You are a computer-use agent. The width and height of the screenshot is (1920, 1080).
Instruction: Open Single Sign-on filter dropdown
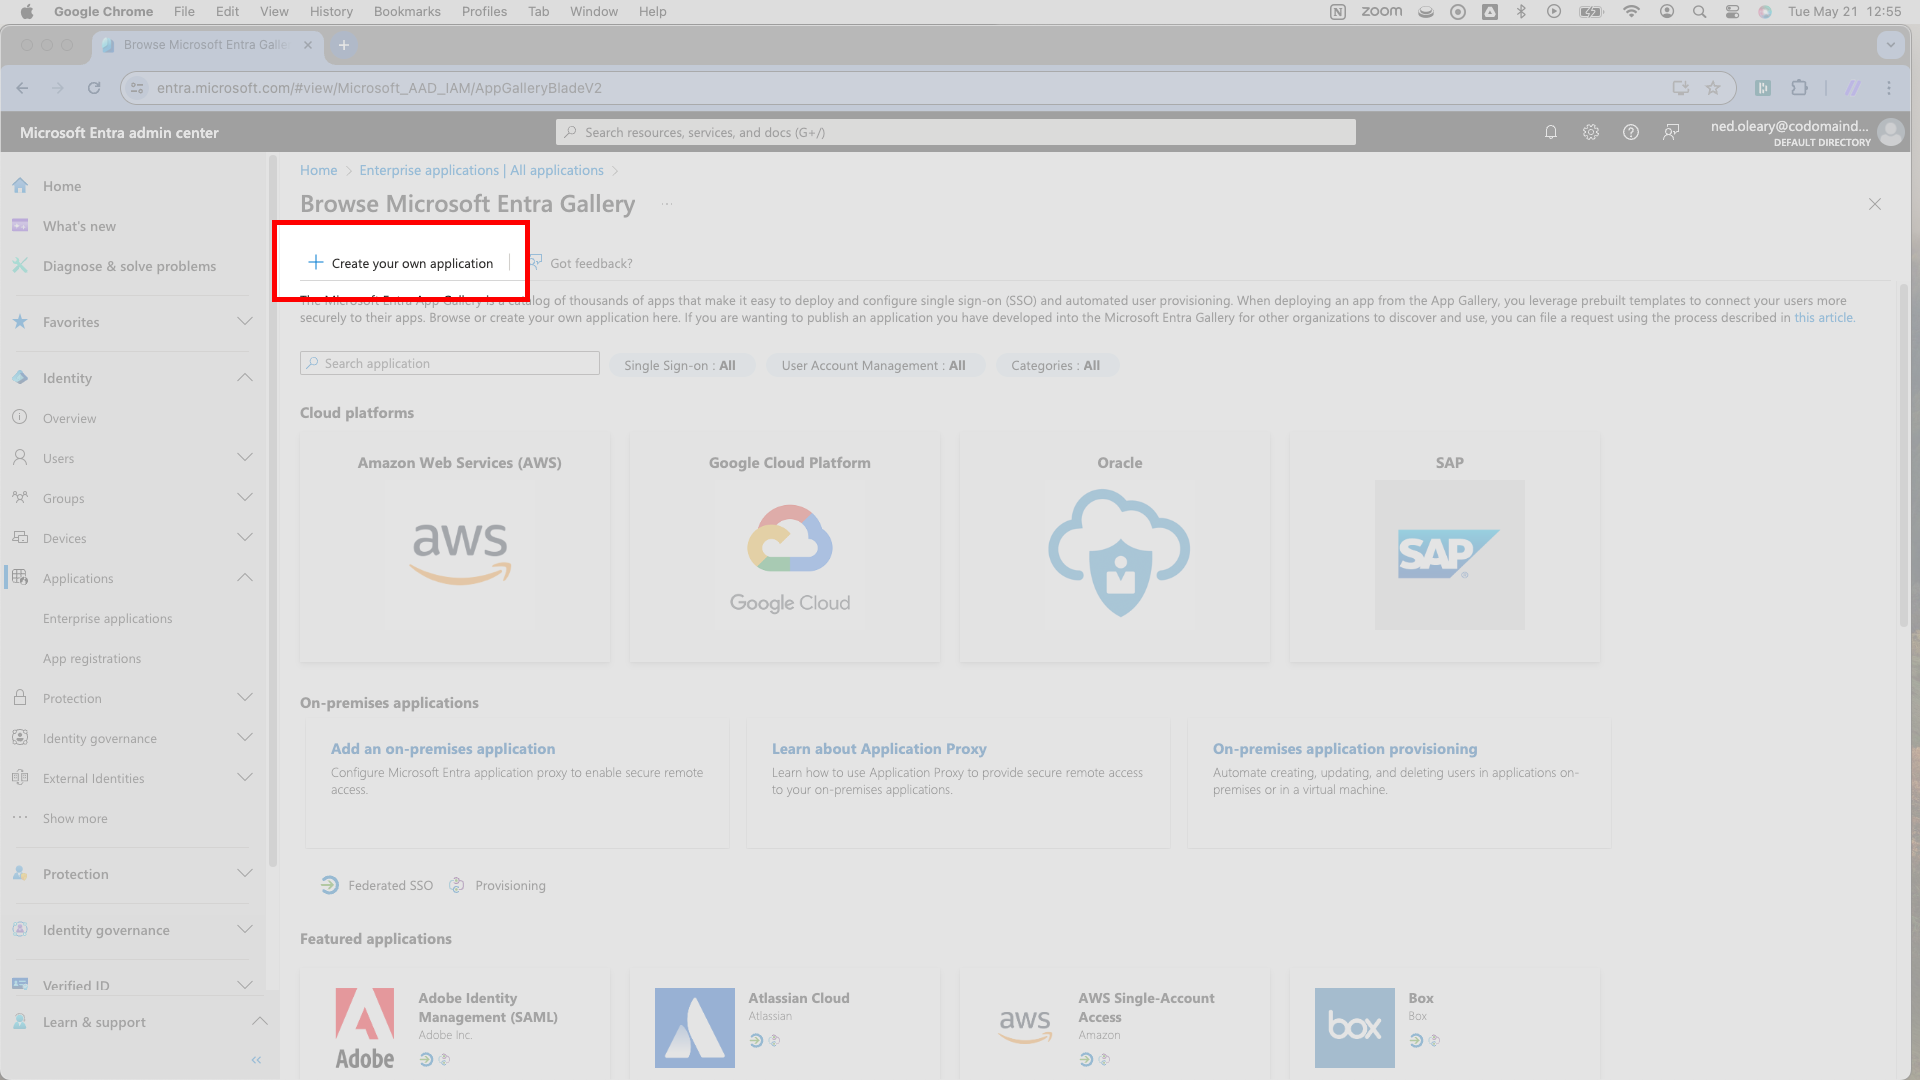[680, 365]
